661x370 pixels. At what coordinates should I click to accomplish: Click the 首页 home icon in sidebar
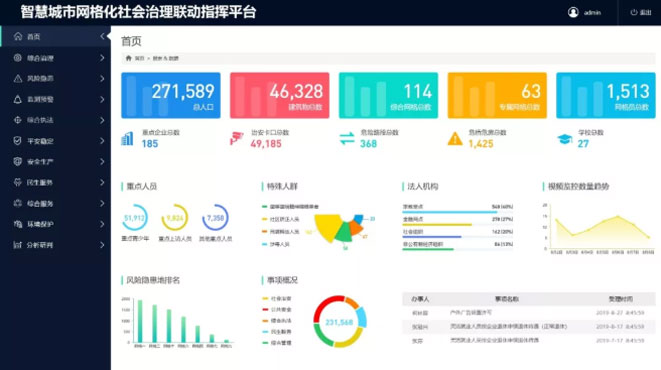tap(18, 37)
